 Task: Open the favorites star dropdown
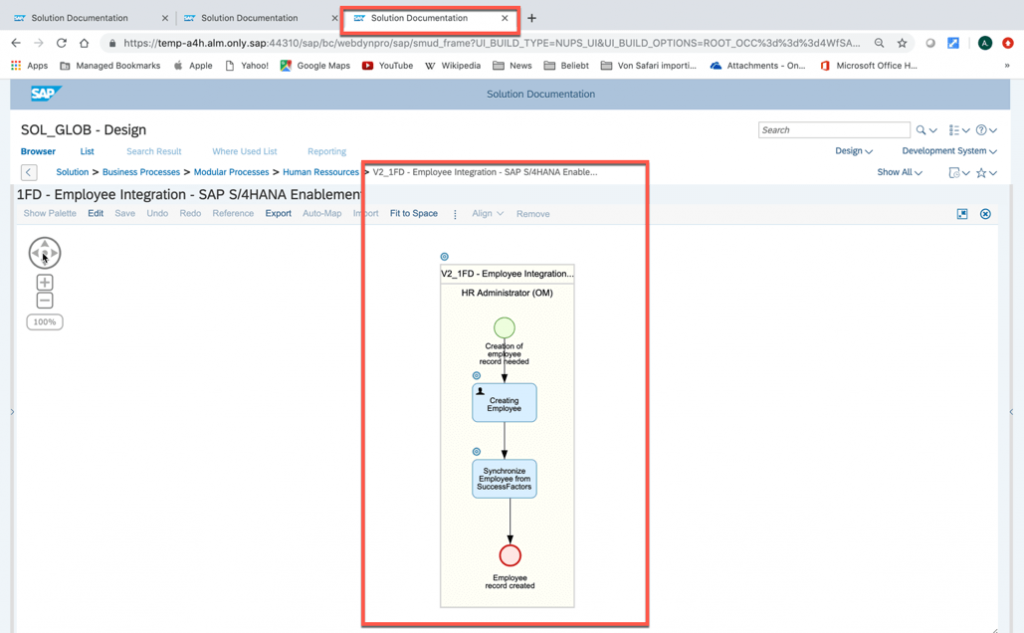[x=986, y=172]
